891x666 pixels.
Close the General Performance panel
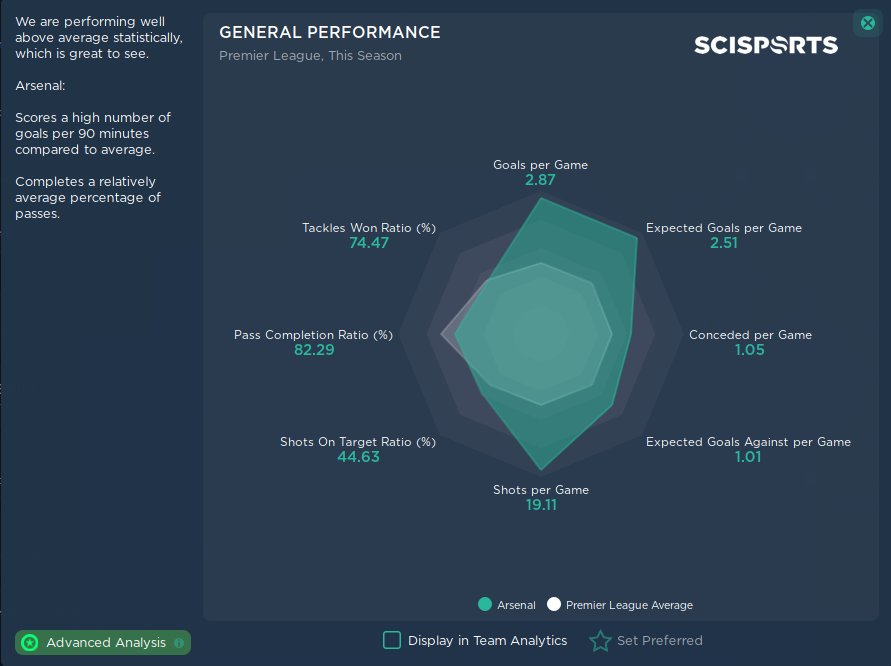[x=867, y=23]
